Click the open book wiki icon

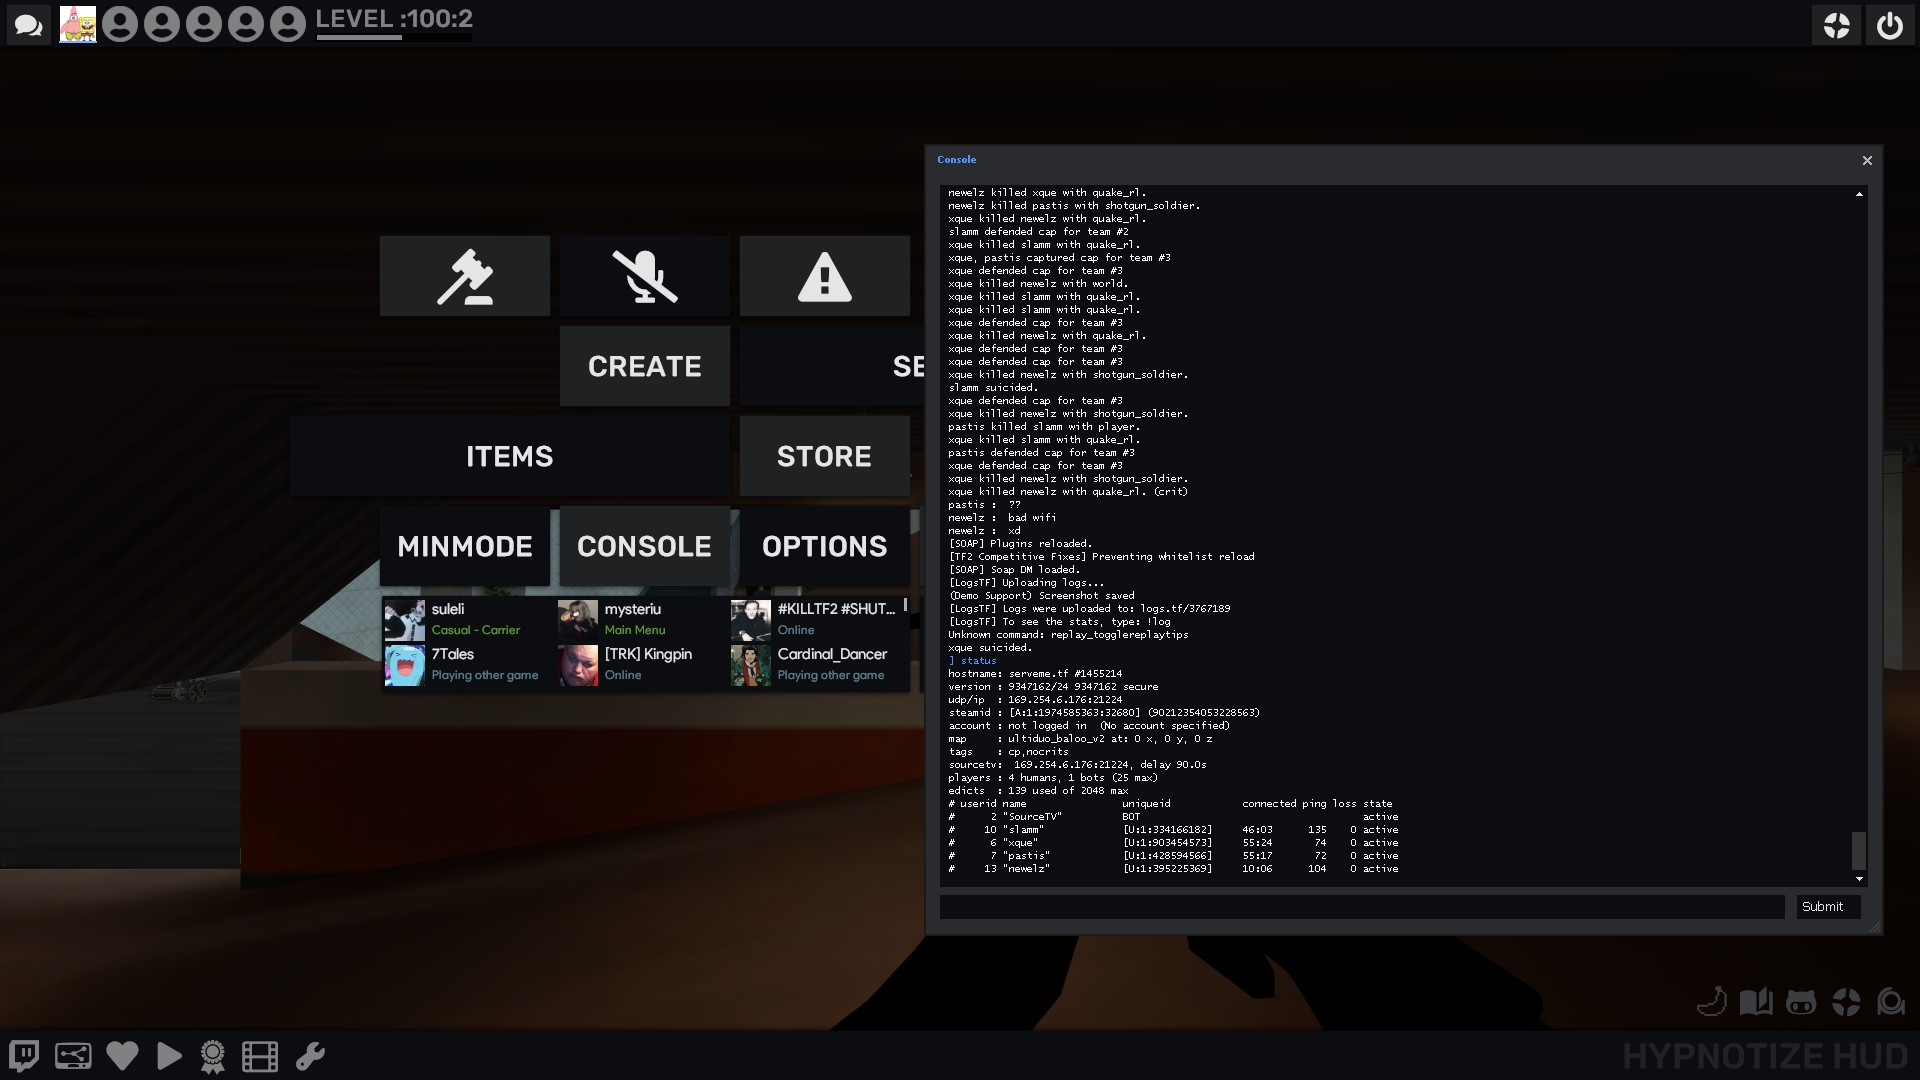coord(1756,1002)
